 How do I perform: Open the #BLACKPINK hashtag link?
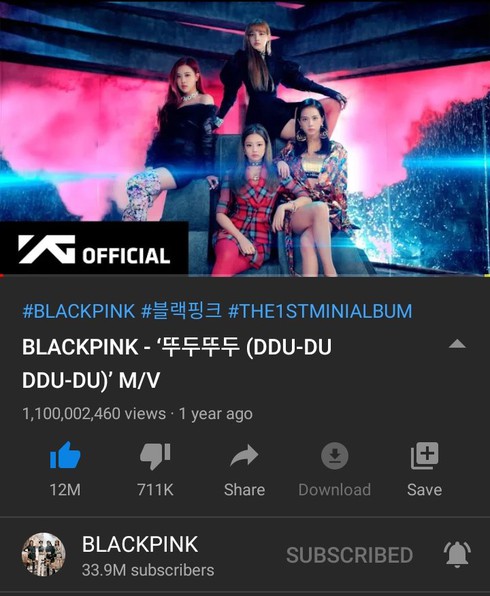[79, 311]
